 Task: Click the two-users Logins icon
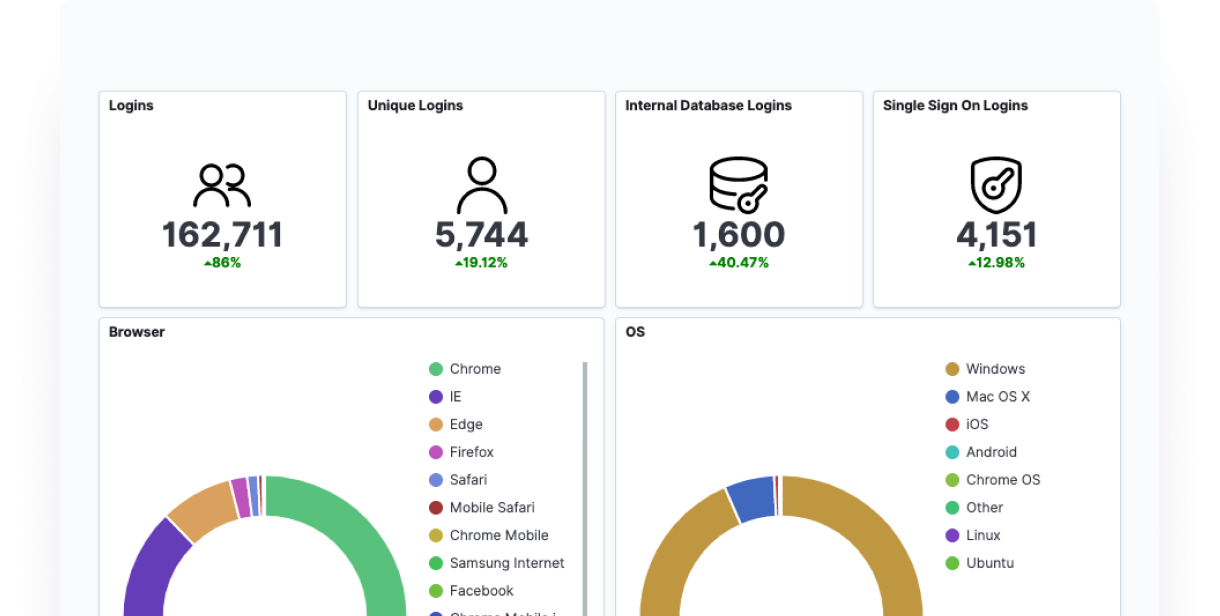[x=222, y=186]
